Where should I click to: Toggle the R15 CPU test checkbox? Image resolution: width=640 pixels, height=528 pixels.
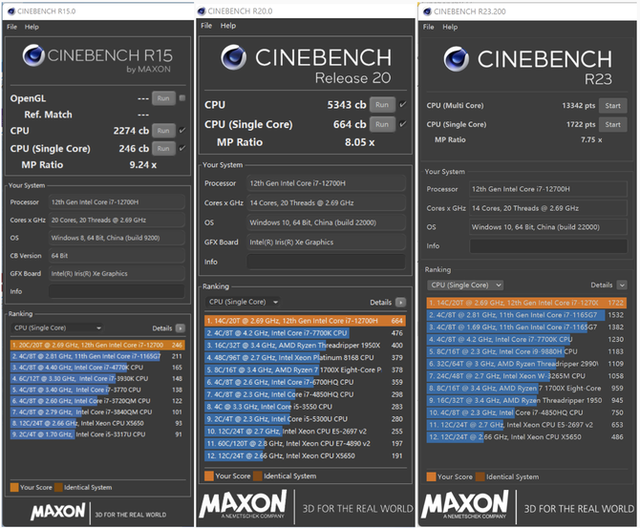tap(183, 131)
